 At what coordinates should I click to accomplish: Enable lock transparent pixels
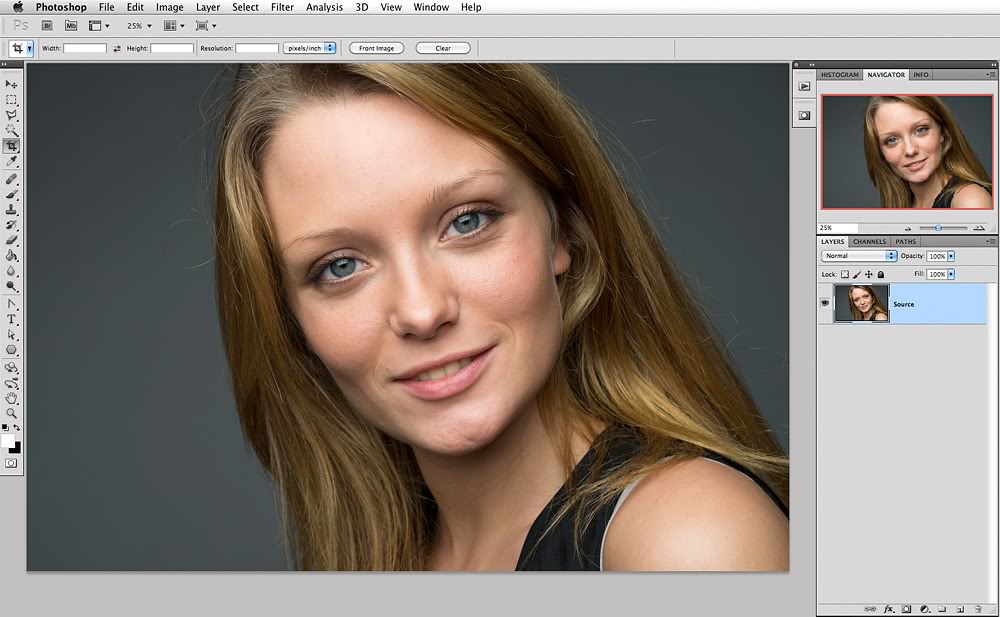click(844, 274)
